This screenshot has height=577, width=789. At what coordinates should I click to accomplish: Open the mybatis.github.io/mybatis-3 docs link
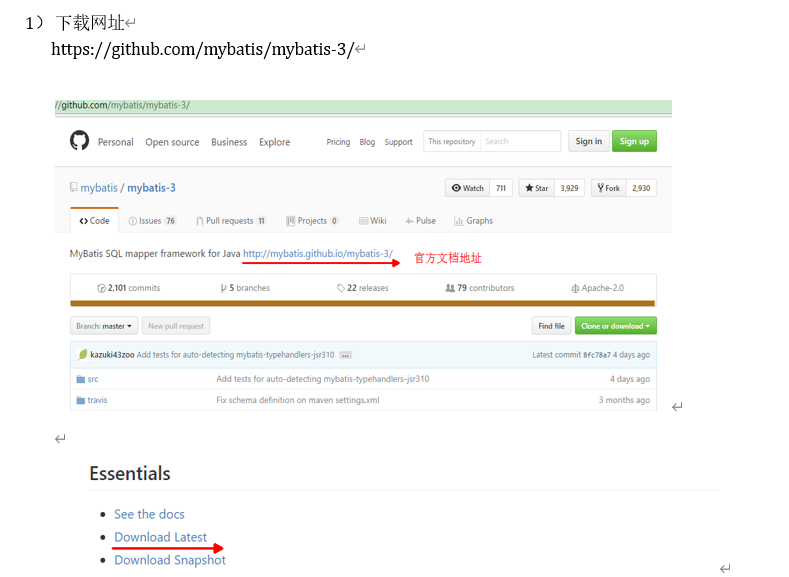click(318, 254)
